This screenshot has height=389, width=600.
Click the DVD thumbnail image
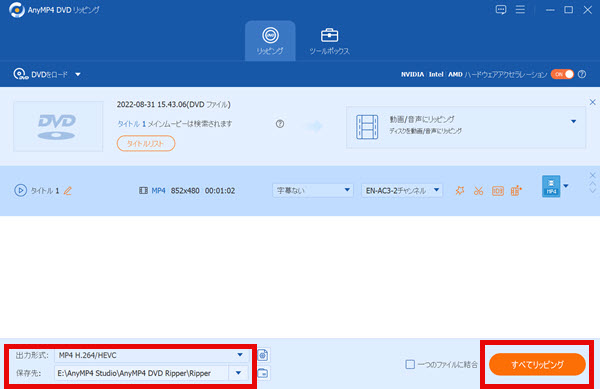pyautogui.click(x=58, y=127)
